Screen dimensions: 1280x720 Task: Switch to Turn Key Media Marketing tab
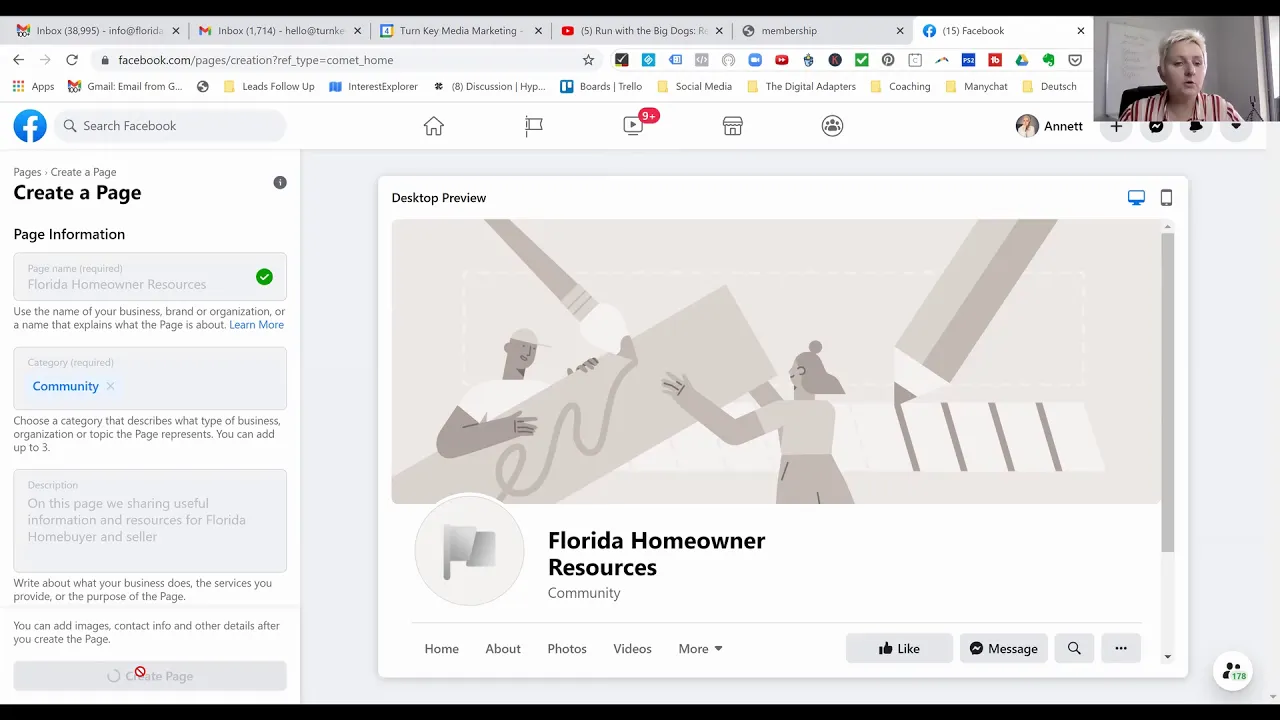tap(460, 31)
